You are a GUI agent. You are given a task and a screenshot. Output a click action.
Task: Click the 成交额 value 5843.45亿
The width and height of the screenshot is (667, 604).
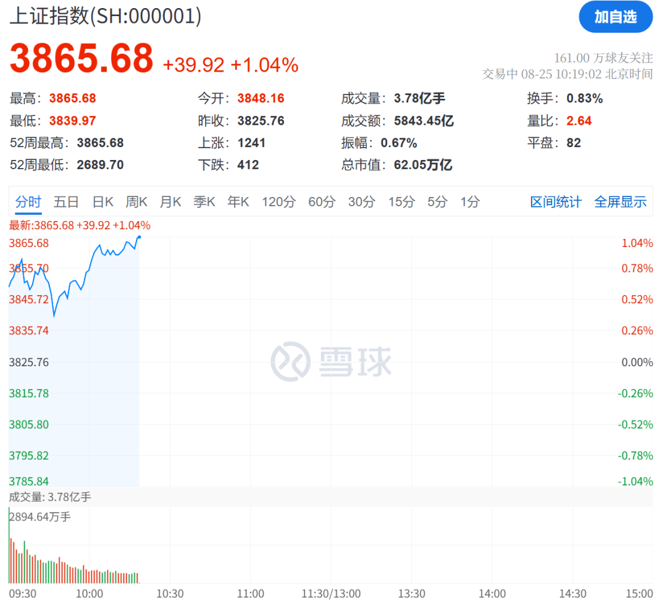424,121
